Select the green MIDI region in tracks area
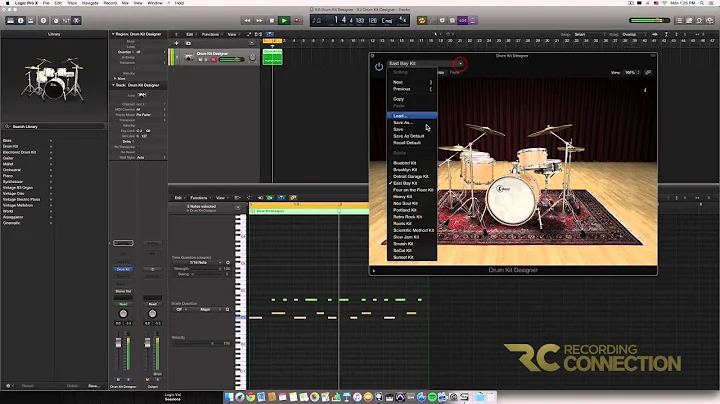 pos(272,56)
